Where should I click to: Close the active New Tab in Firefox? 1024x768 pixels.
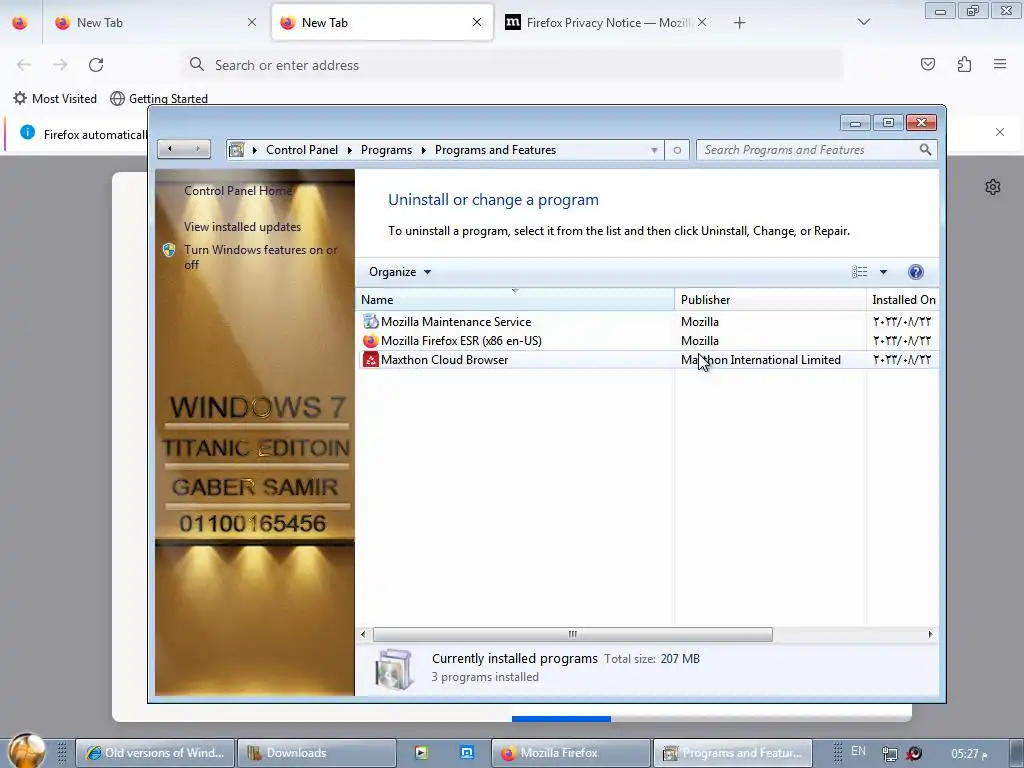tap(477, 22)
